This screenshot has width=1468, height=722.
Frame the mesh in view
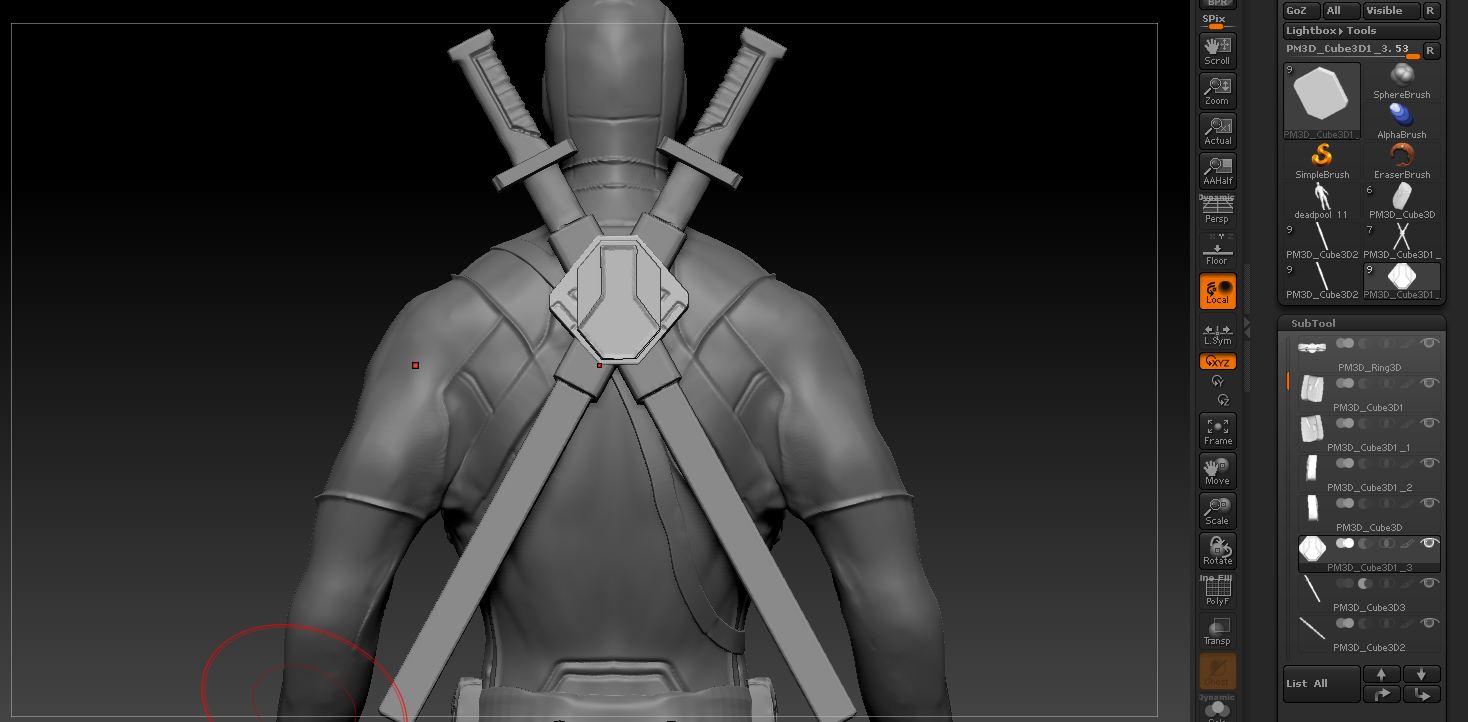tap(1217, 431)
